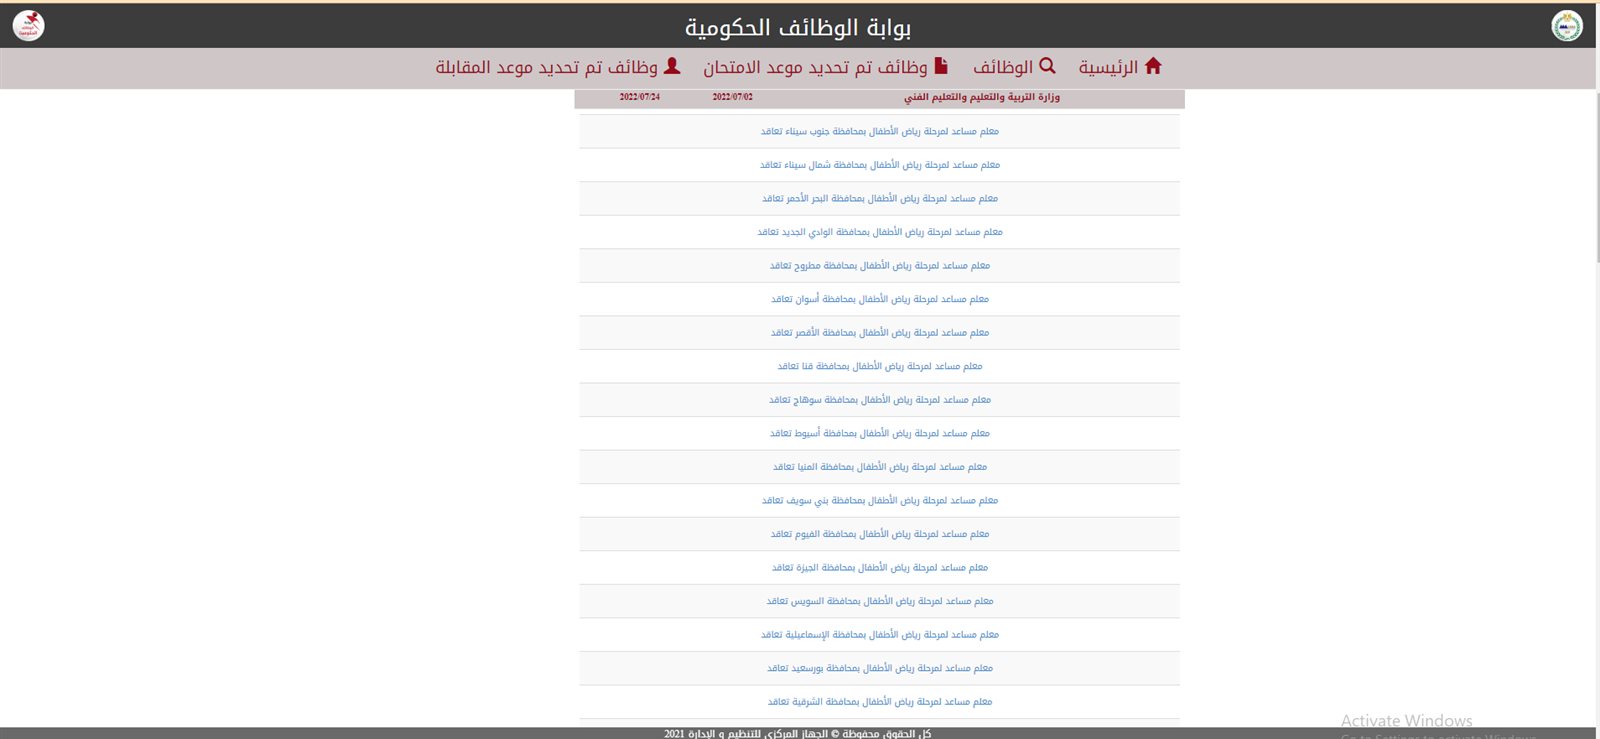This screenshot has height=739, width=1600.
Task: Open the بني سويف assistant teacher listing
Action: pyautogui.click(x=879, y=501)
